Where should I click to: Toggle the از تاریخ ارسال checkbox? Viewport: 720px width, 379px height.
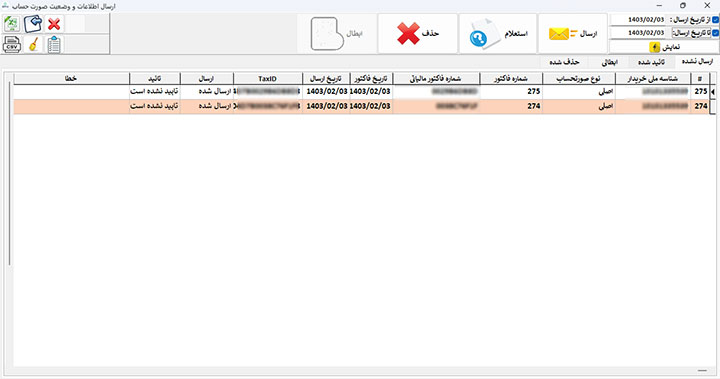click(x=715, y=20)
